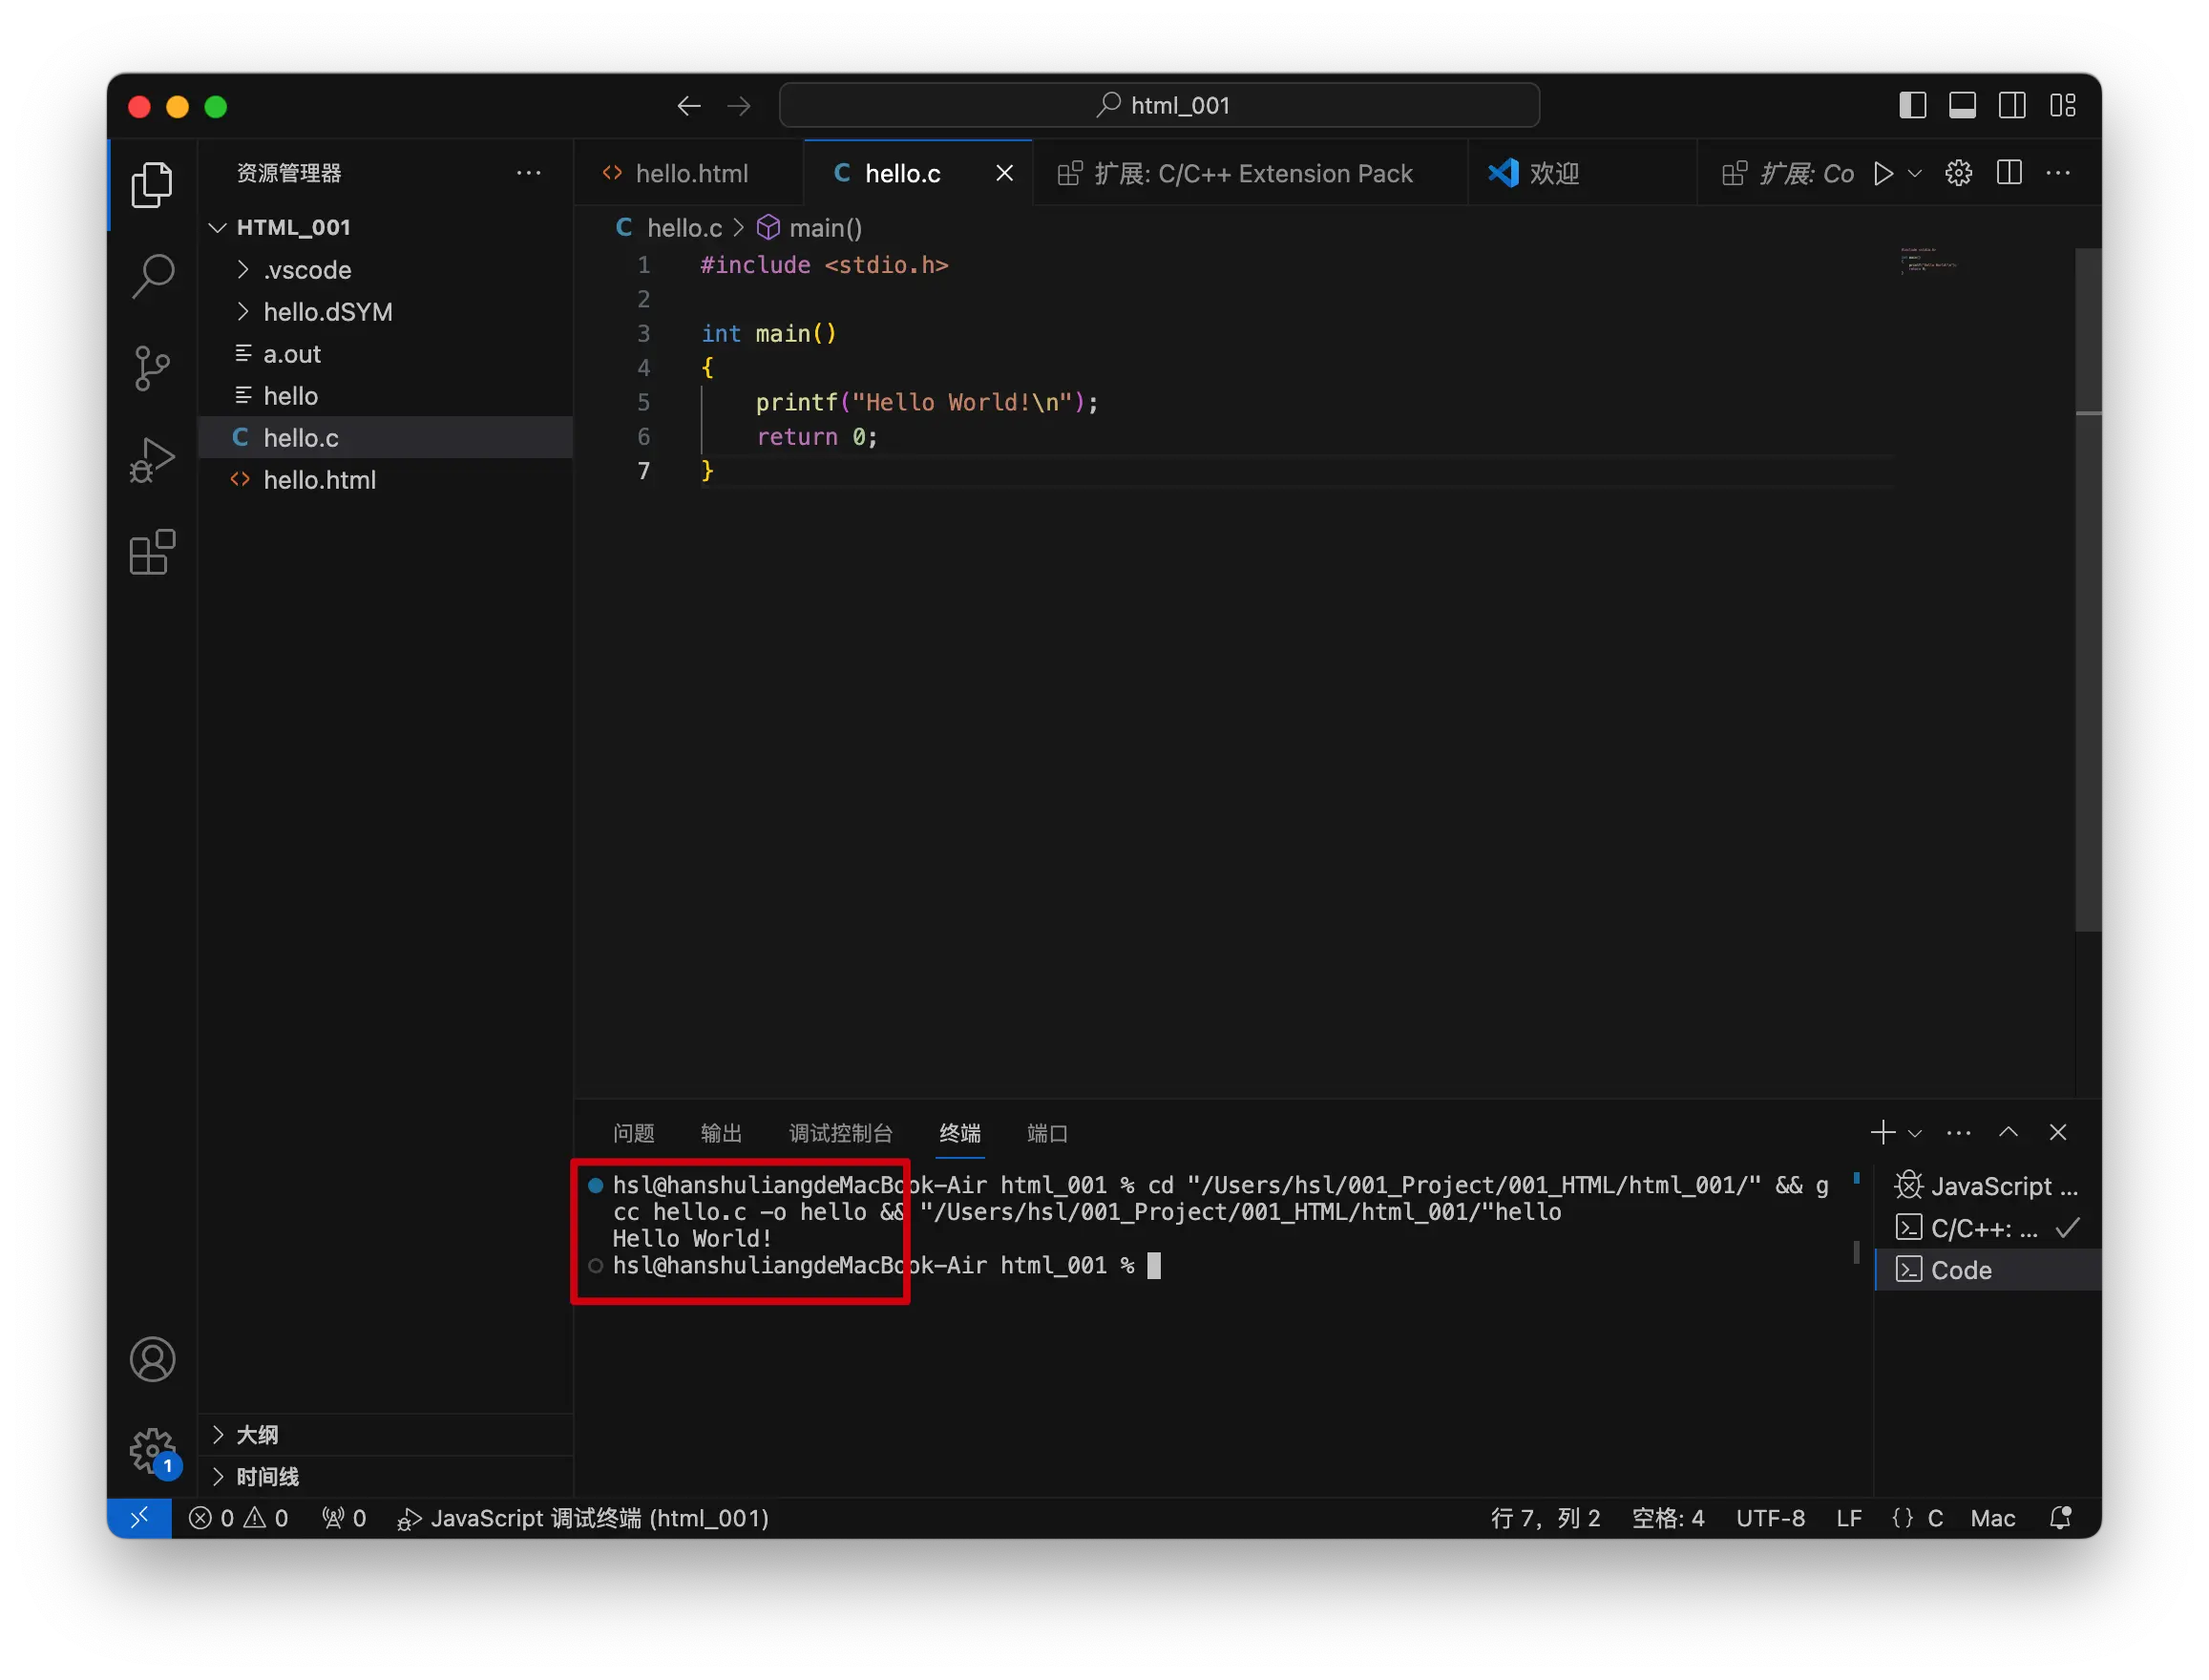Open the run options dropdown arrow
Screen dimensions: 2209x1680
point(1915,174)
